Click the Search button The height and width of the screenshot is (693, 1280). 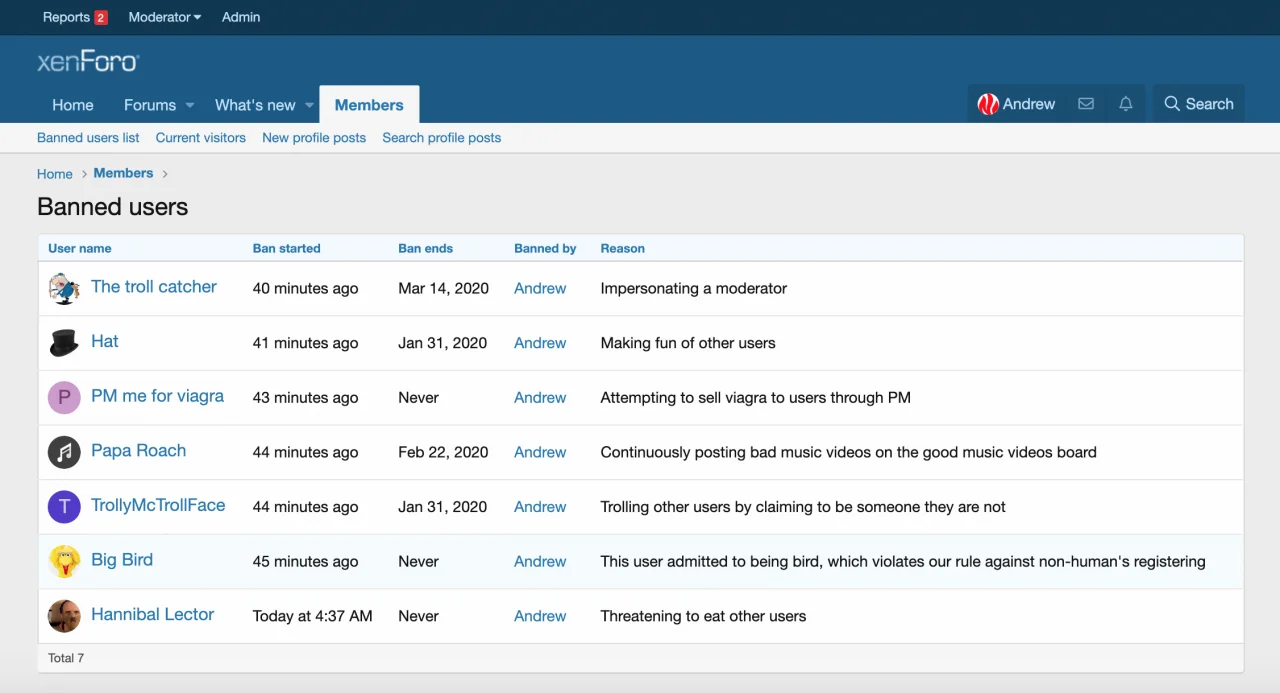point(1199,104)
